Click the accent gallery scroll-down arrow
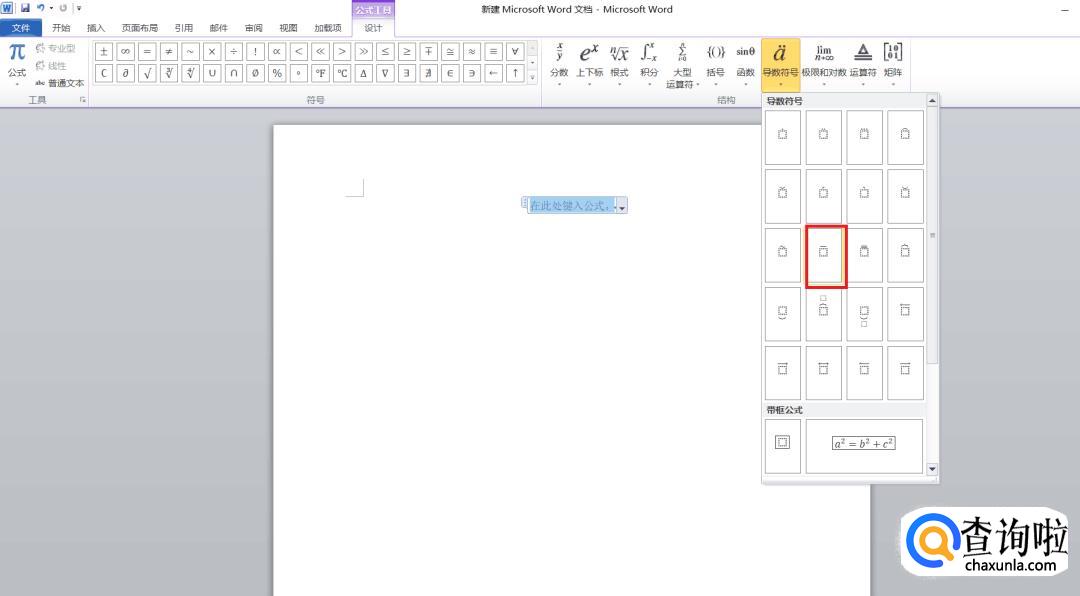 933,469
